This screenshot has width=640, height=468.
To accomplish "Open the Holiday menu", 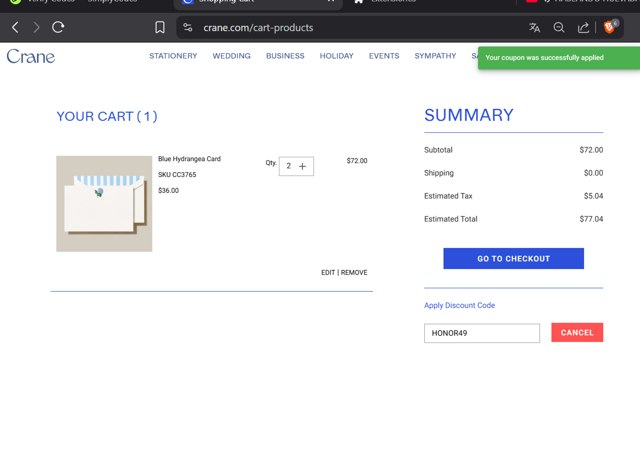I will 336,56.
